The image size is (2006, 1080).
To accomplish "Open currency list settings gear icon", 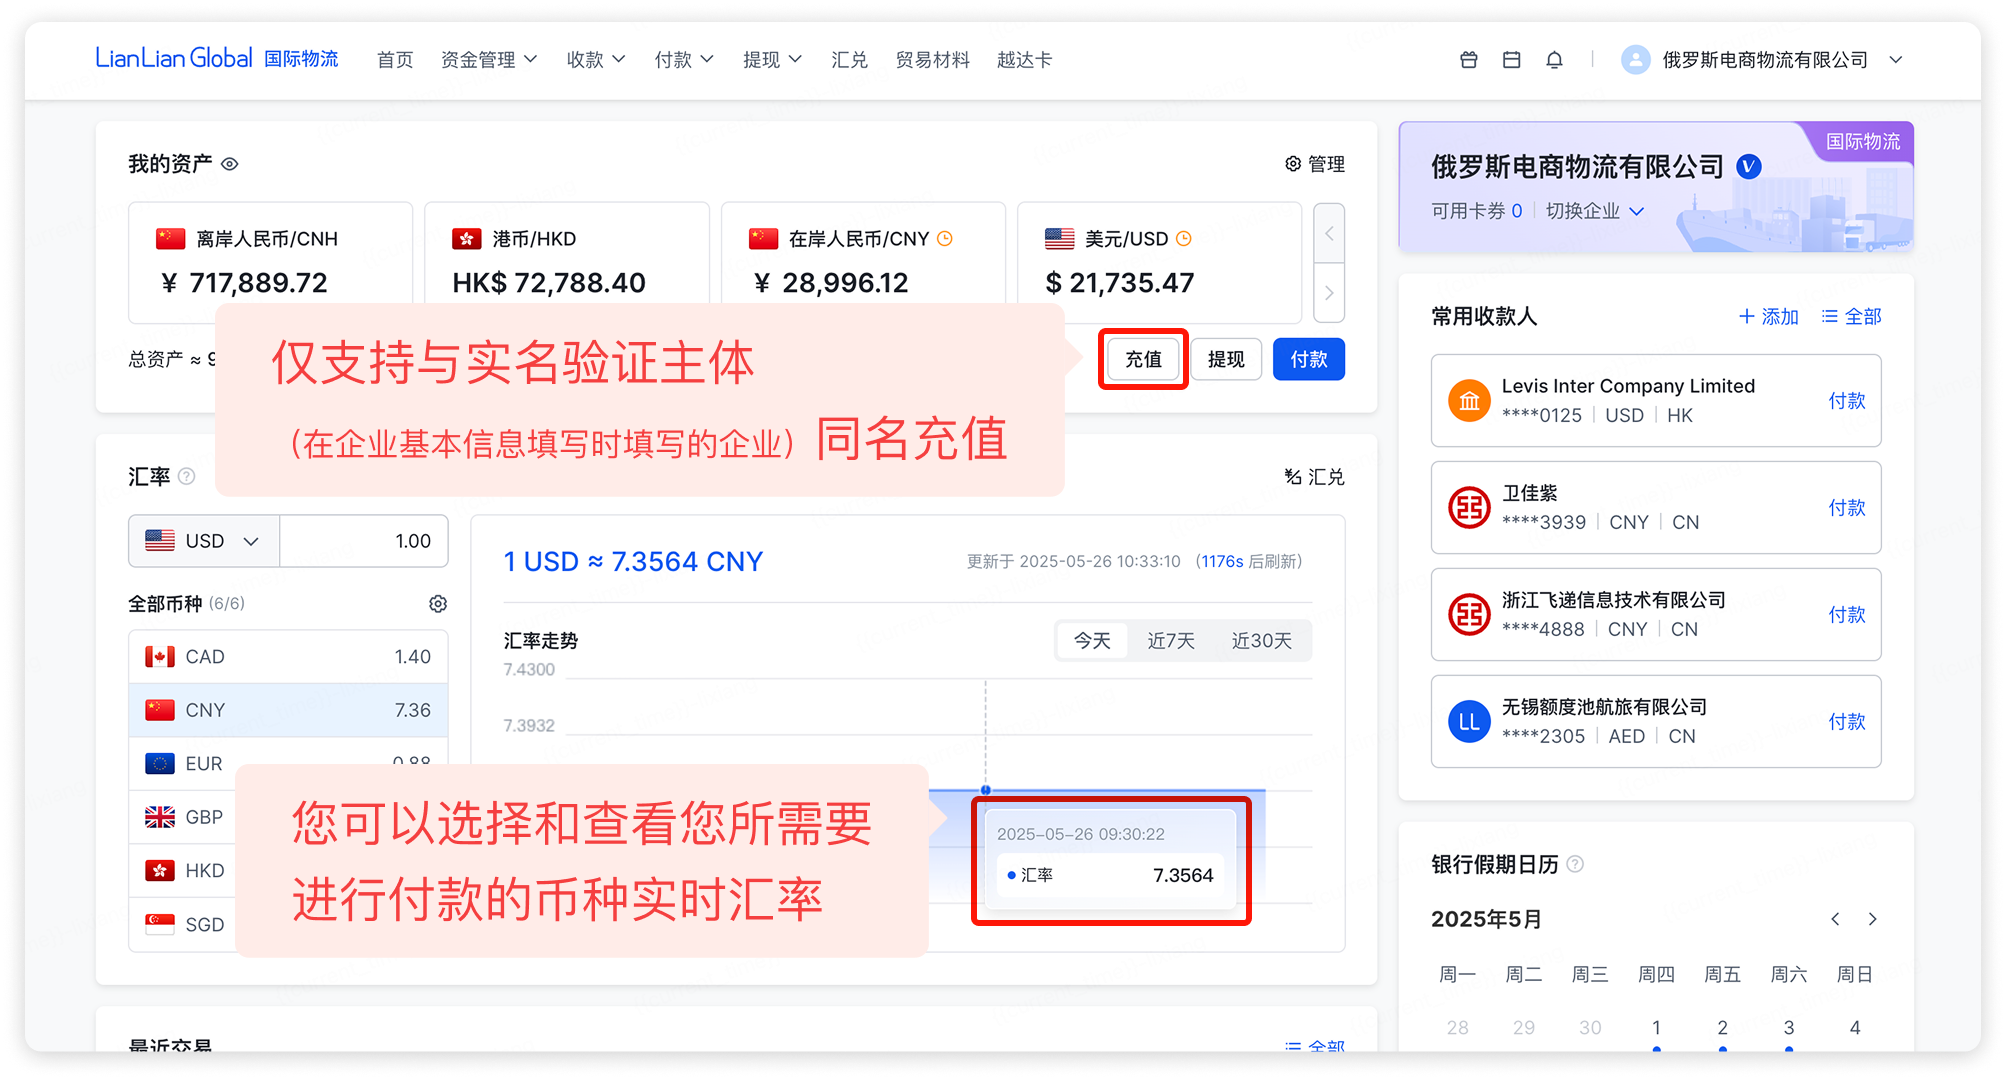I will point(438,604).
